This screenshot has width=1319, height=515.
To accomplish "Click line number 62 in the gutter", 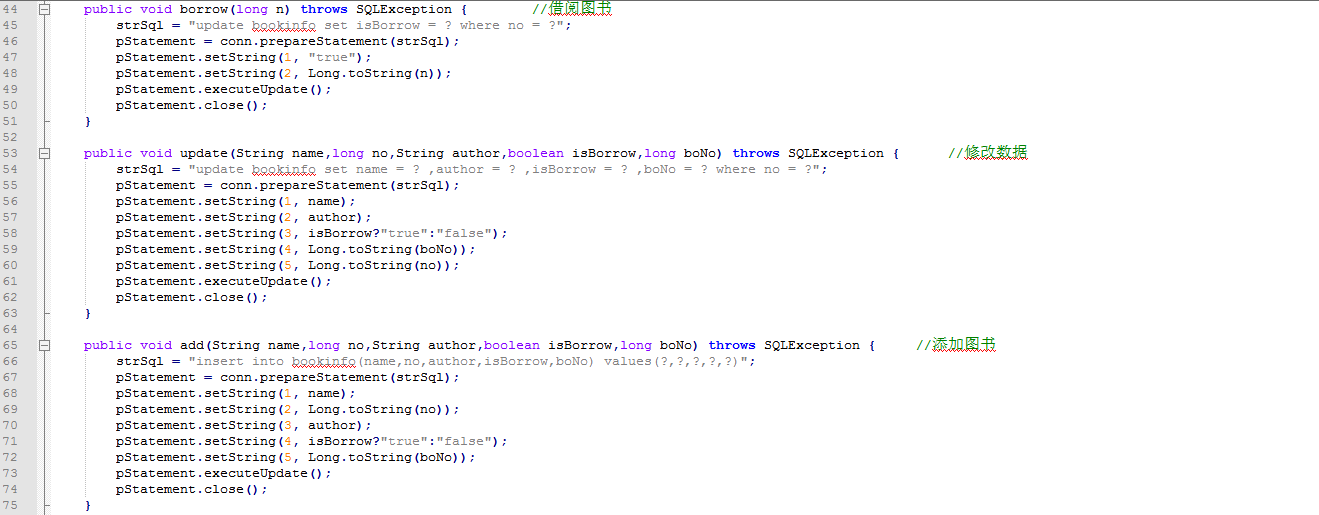I will click(x=10, y=297).
